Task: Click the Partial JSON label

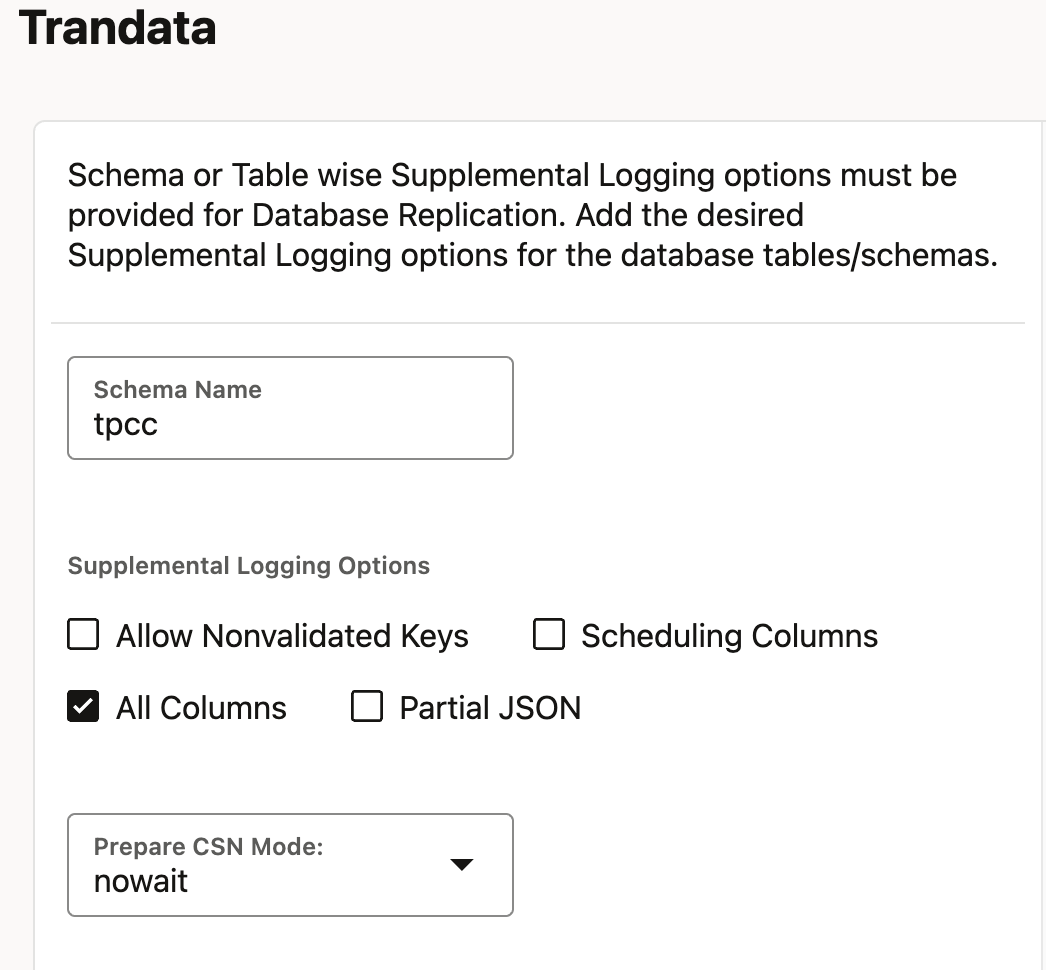Action: (x=489, y=707)
